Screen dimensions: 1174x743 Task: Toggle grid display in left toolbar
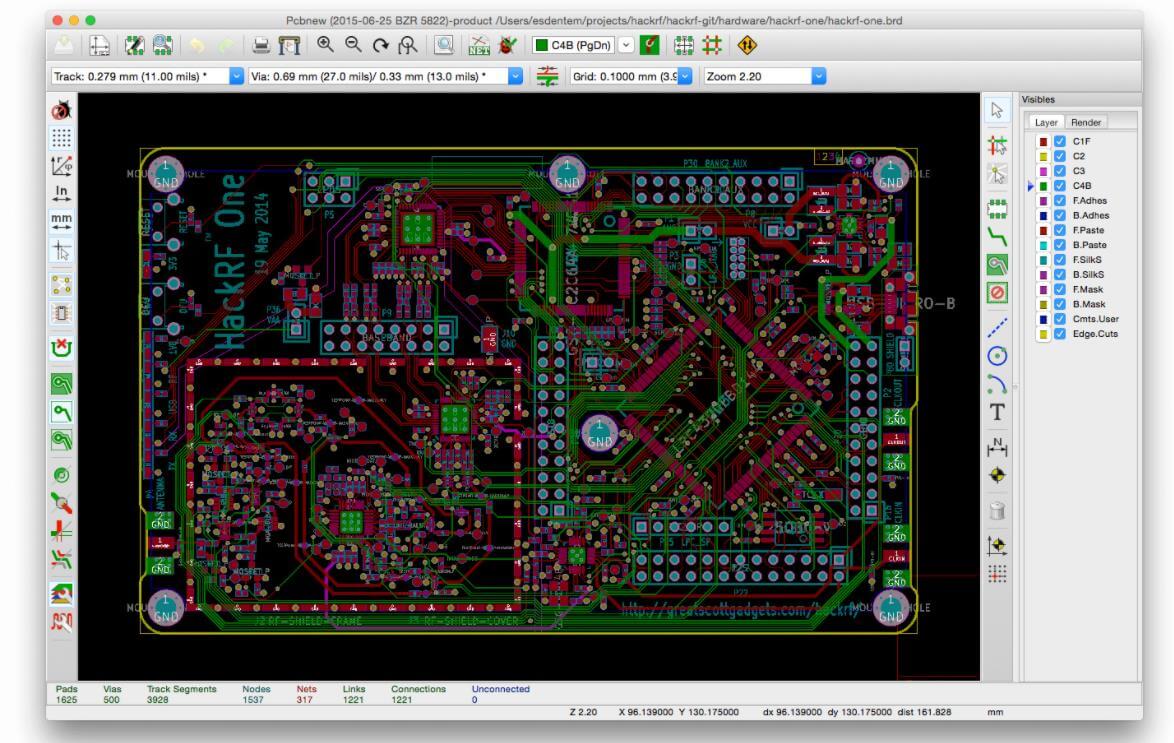(61, 138)
